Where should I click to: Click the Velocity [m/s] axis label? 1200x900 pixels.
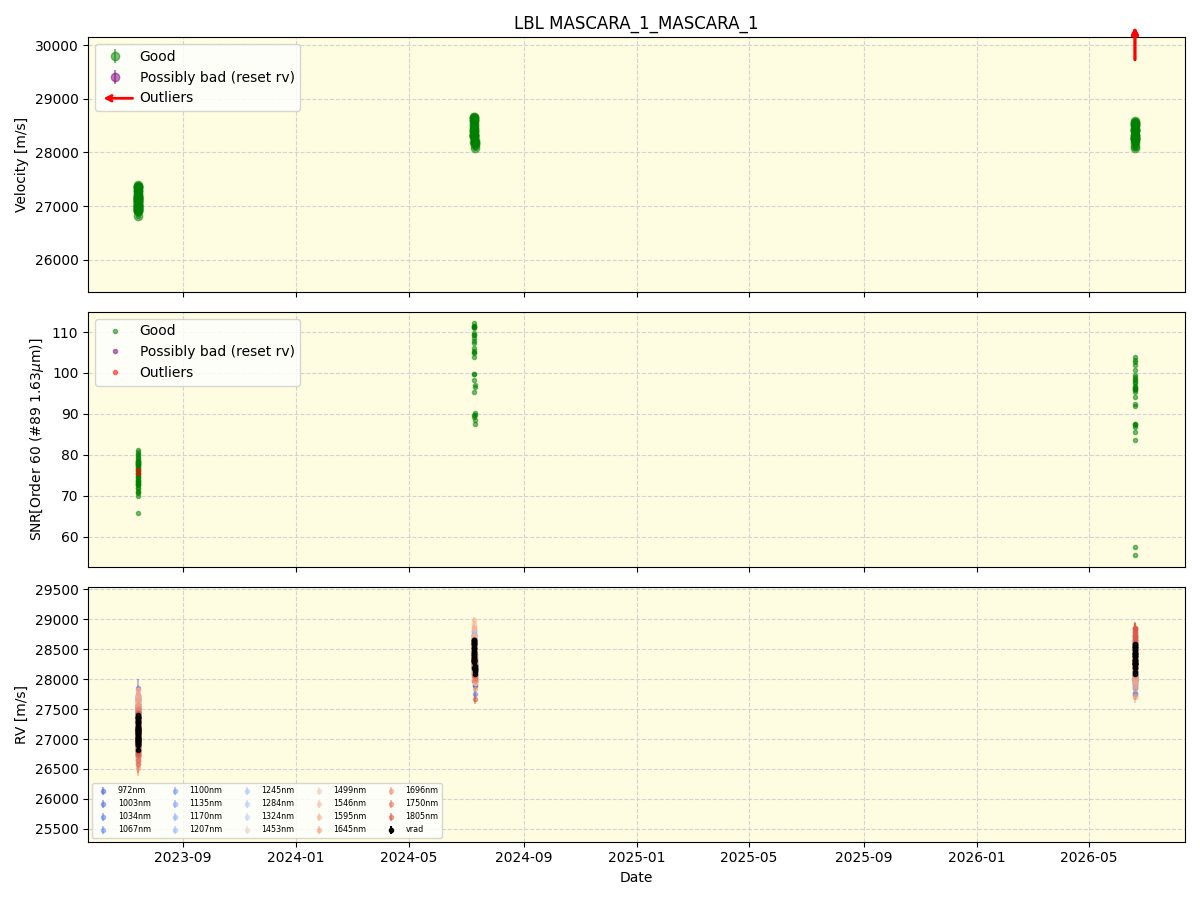point(21,165)
